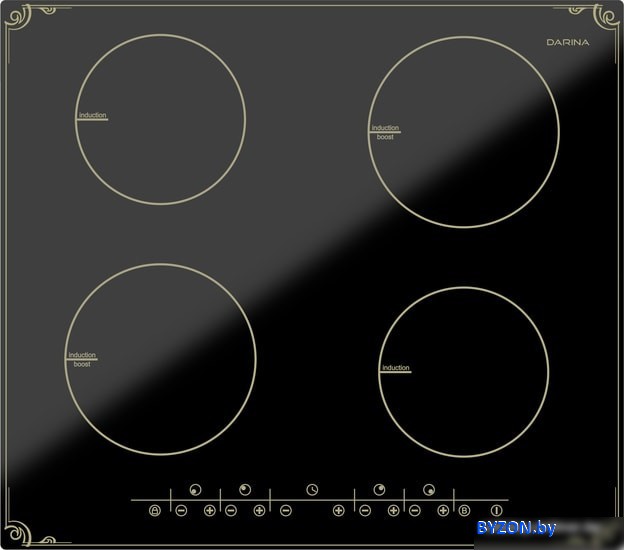Click the front-right induction cooking zone

click(x=464, y=372)
